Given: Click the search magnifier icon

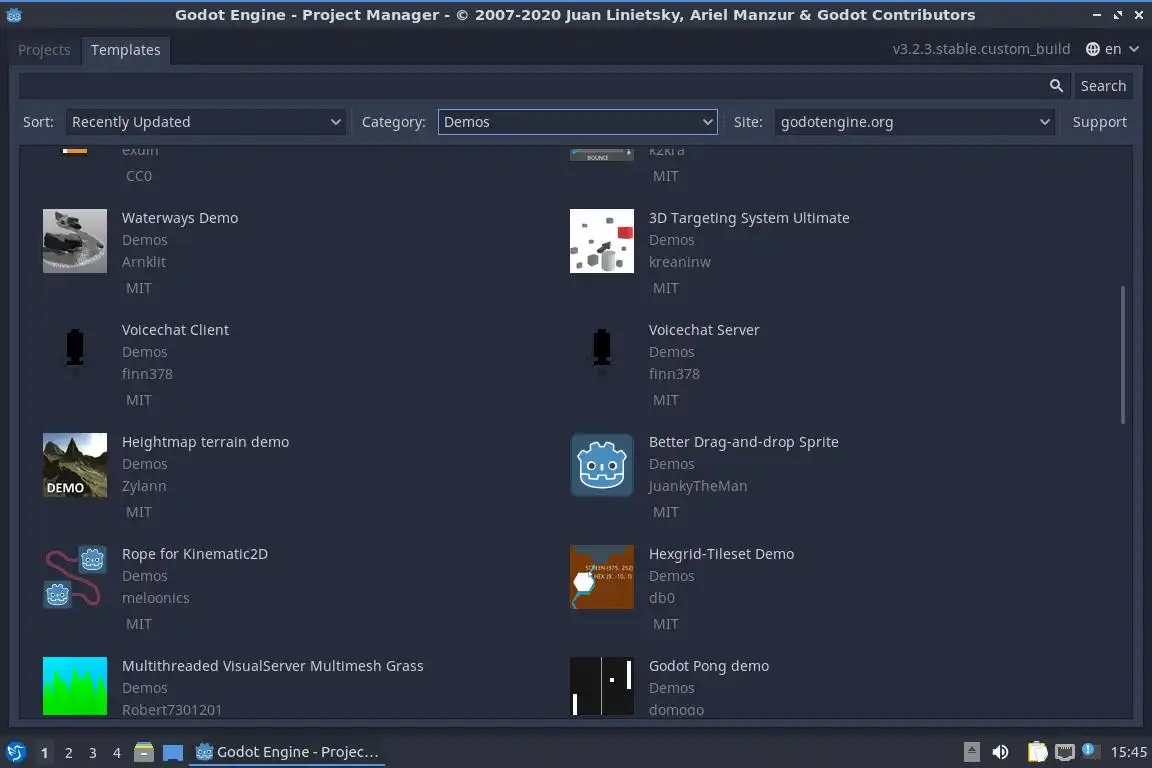Looking at the screenshot, I should (1056, 86).
